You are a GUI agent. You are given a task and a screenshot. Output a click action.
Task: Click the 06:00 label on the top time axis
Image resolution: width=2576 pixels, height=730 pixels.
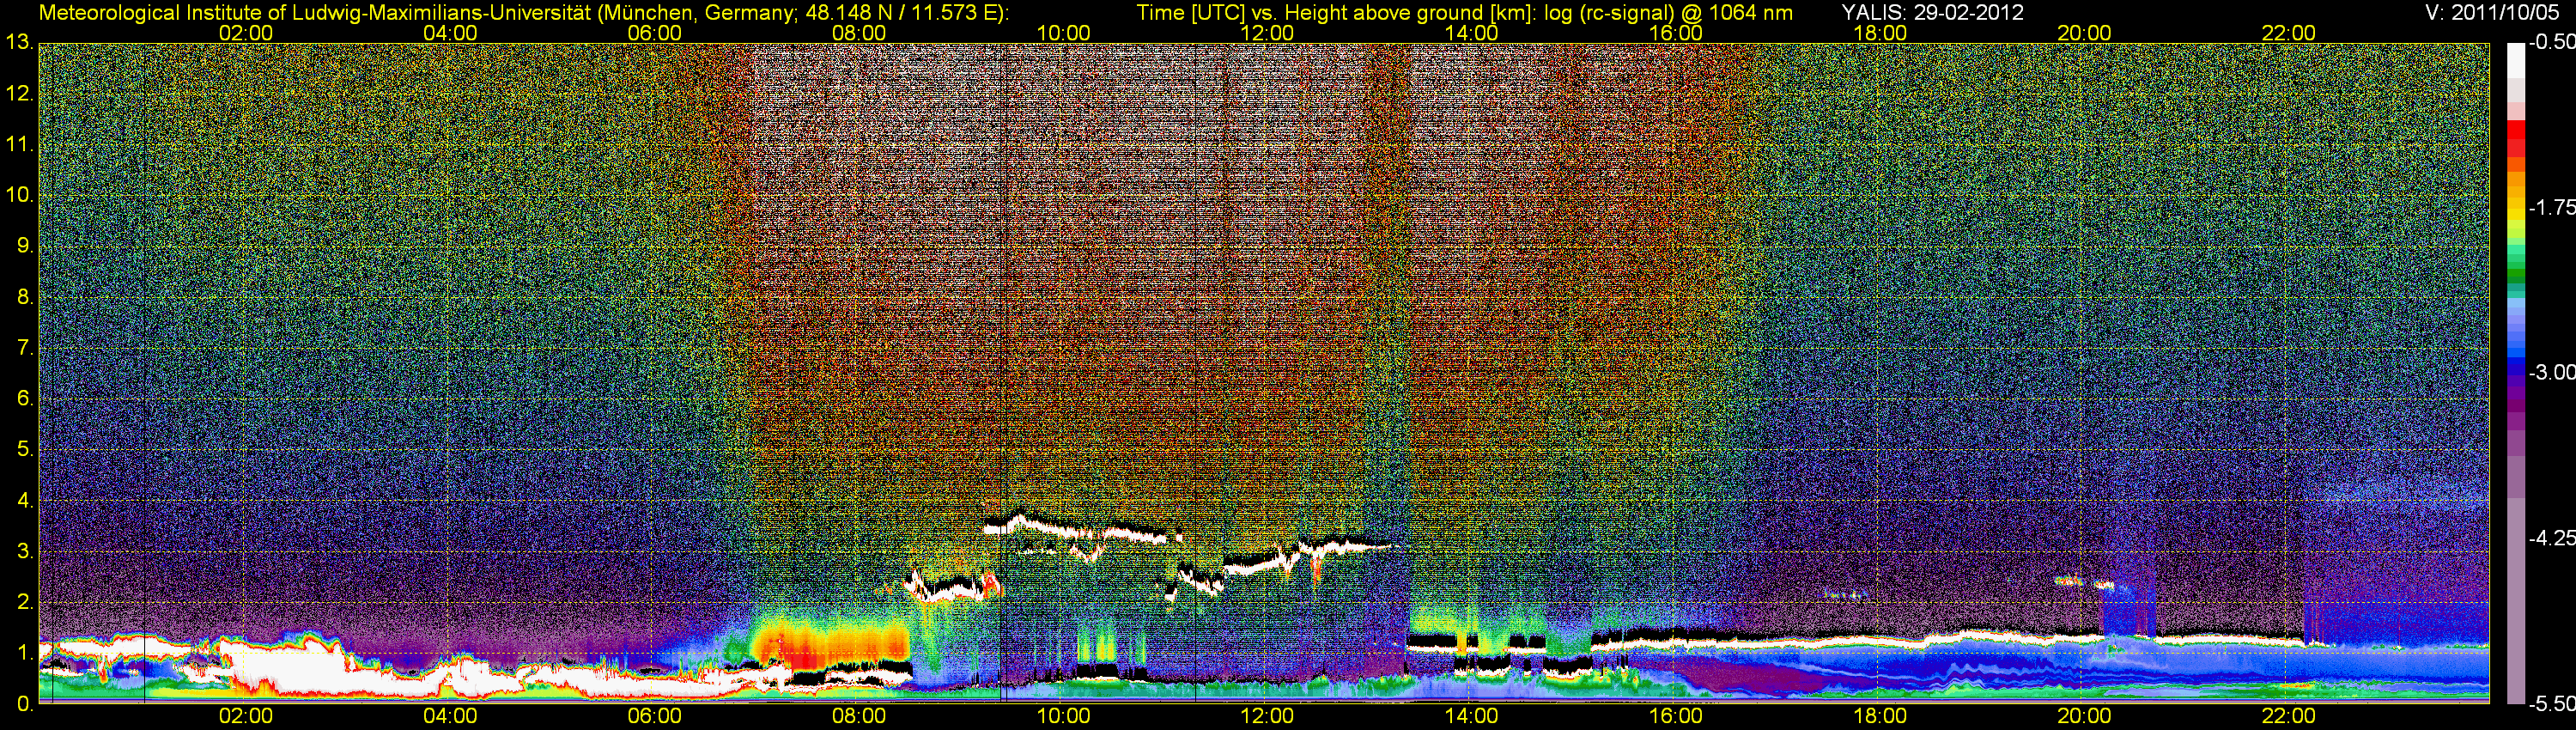pyautogui.click(x=654, y=33)
